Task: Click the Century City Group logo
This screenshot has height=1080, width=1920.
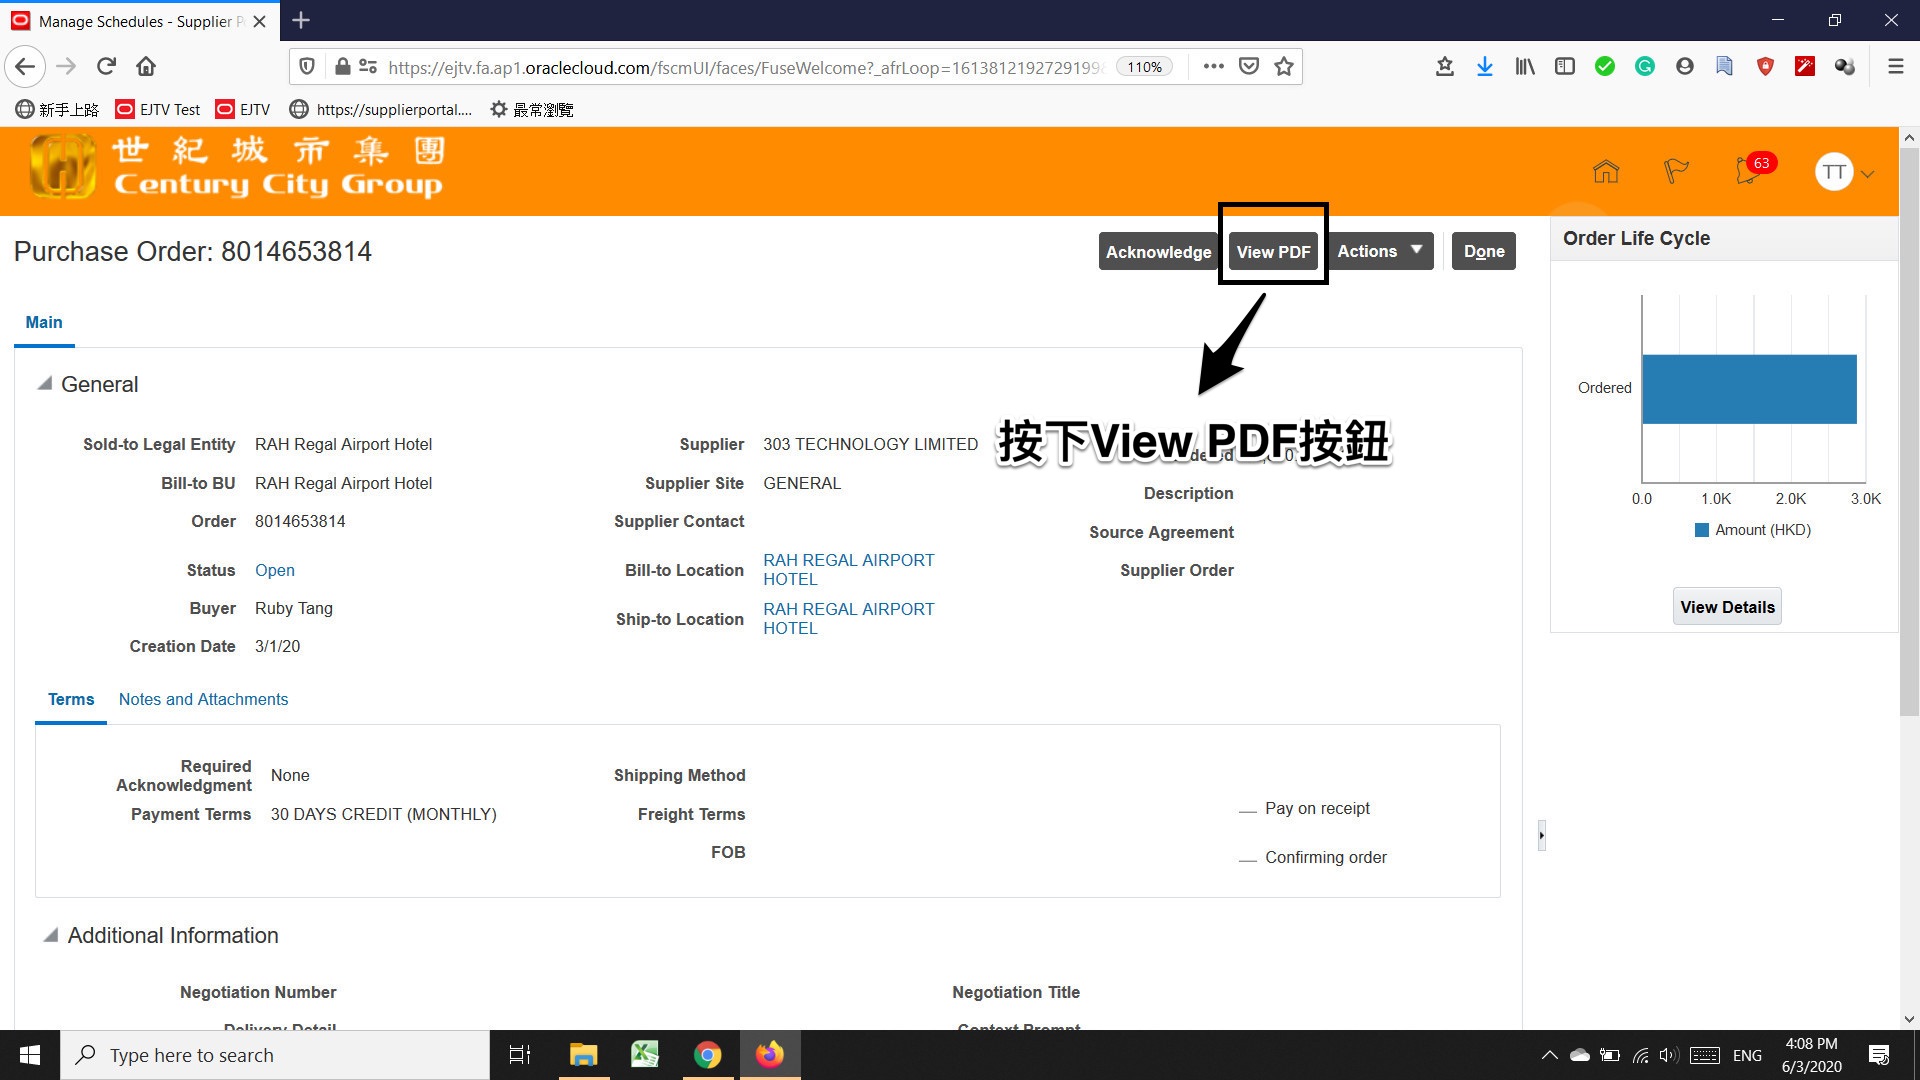Action: [x=237, y=167]
